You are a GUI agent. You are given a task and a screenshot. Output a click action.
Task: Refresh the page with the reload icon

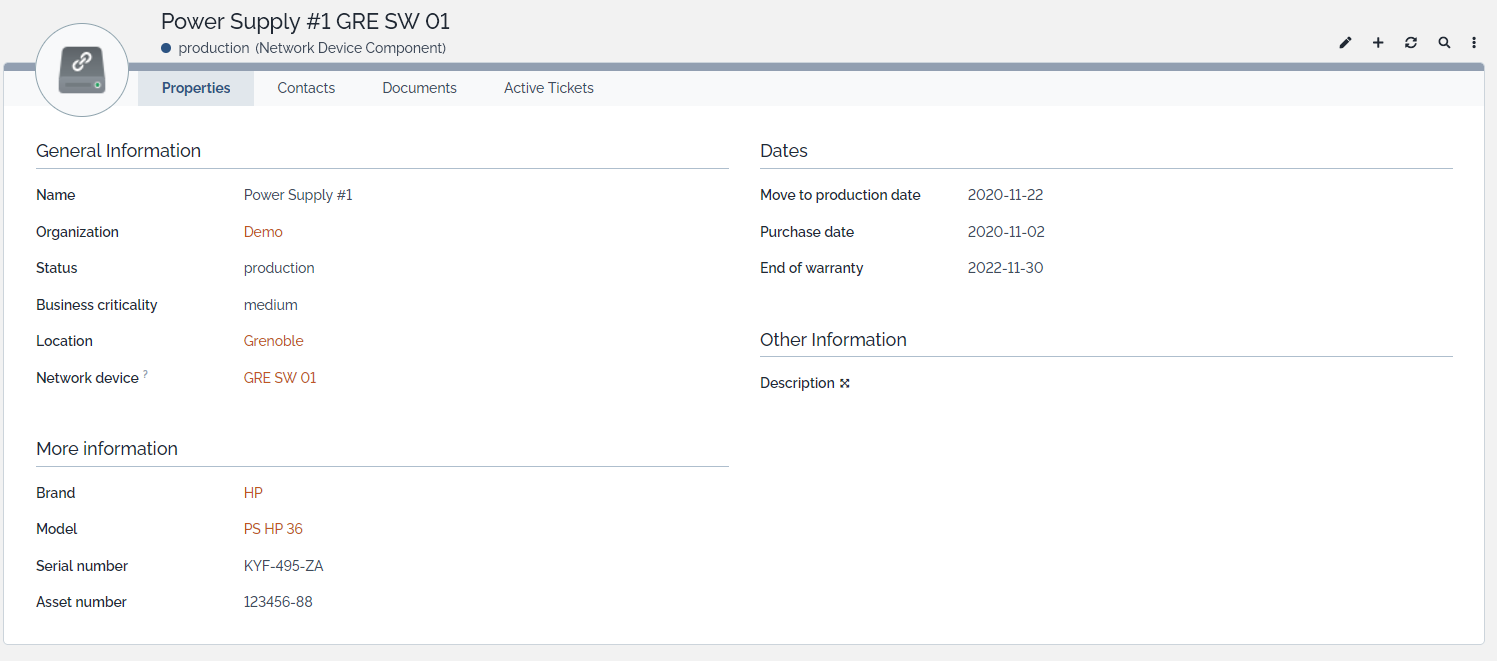tap(1410, 43)
